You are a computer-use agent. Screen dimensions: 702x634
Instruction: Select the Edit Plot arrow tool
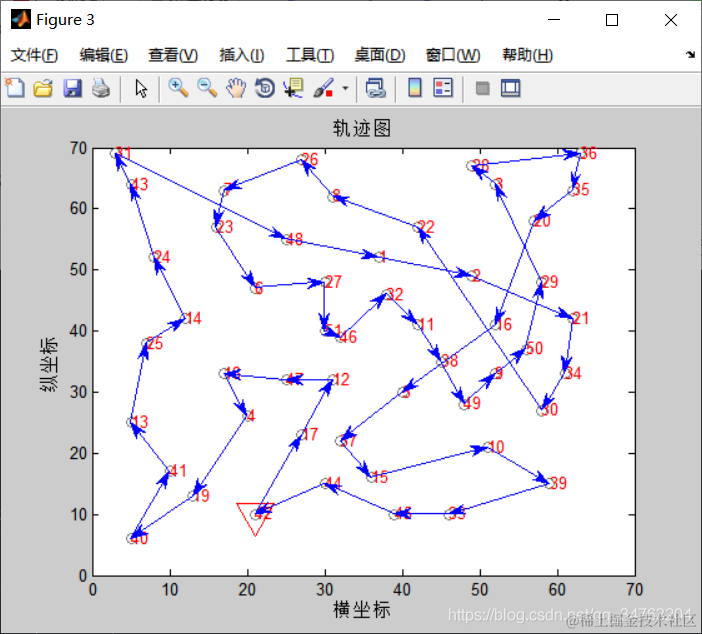tap(141, 88)
